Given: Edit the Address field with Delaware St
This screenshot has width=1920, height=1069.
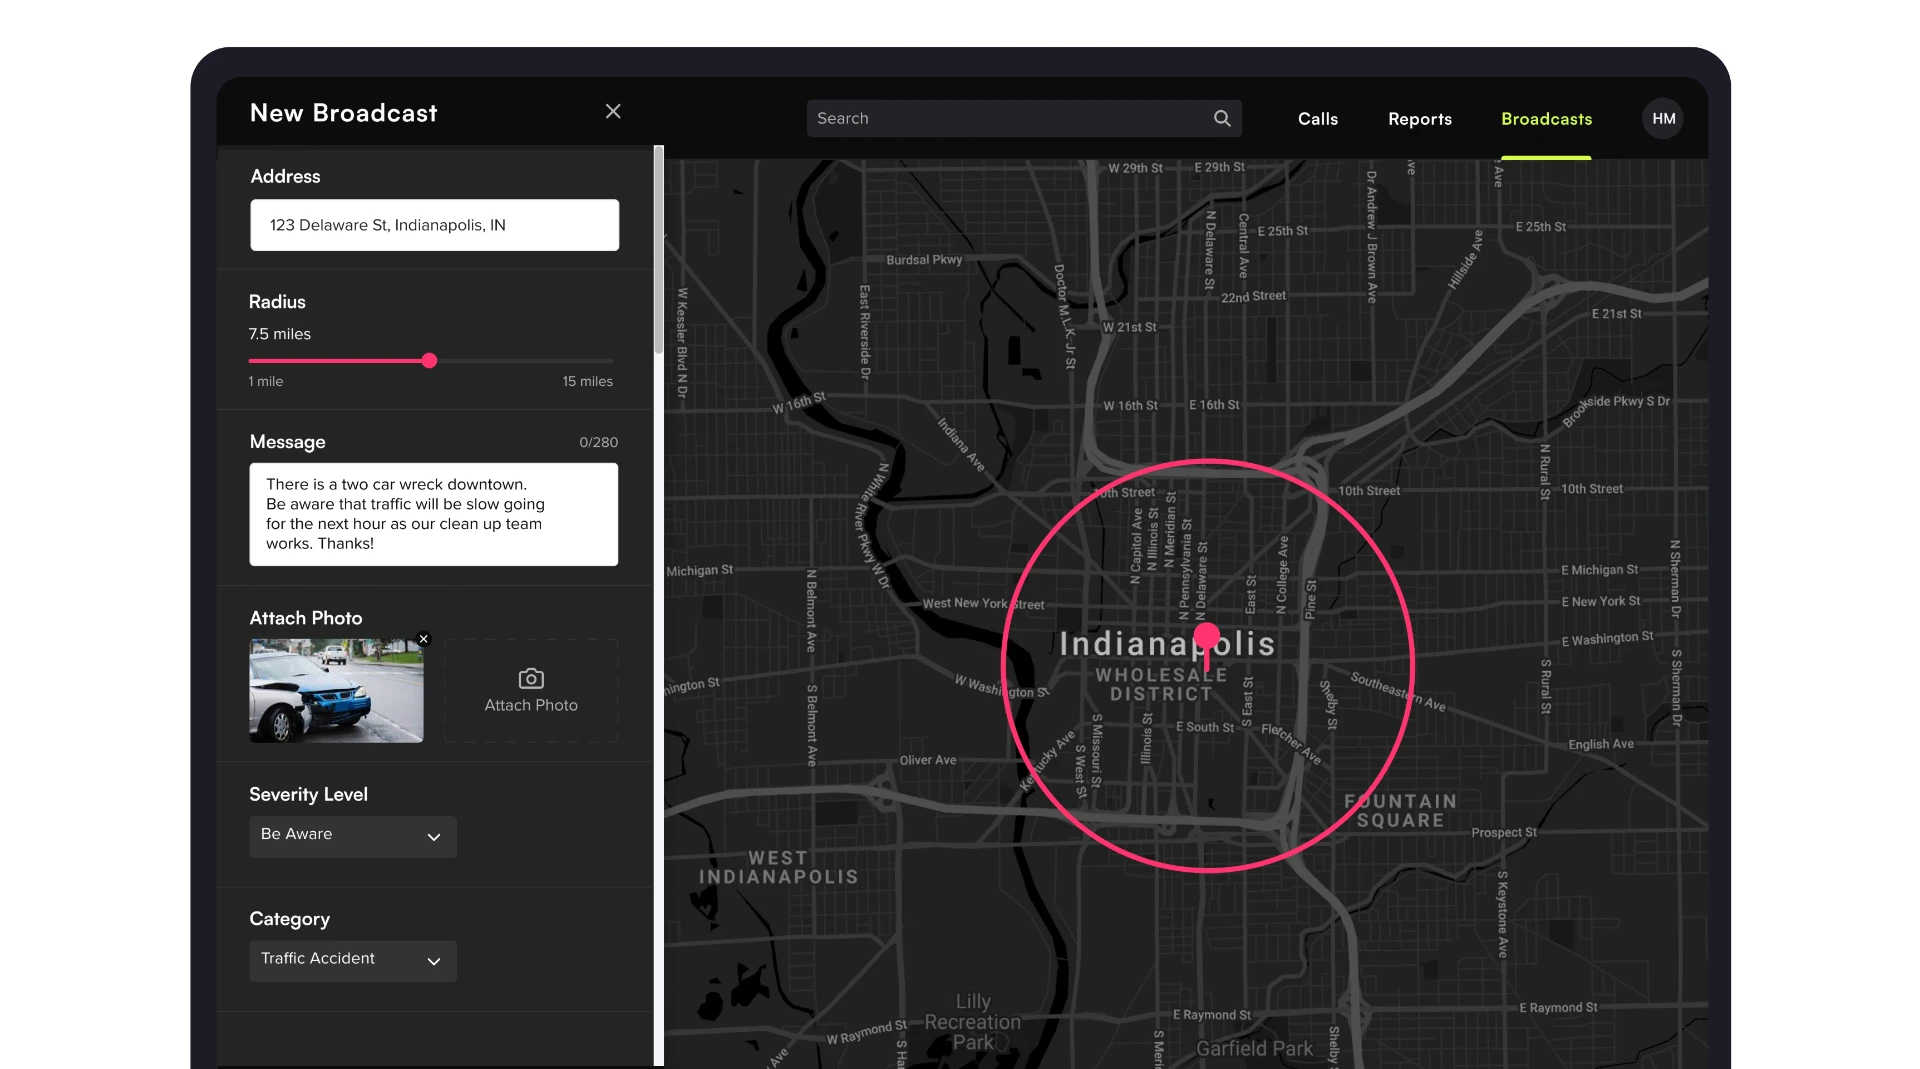Looking at the screenshot, I should click(x=434, y=225).
